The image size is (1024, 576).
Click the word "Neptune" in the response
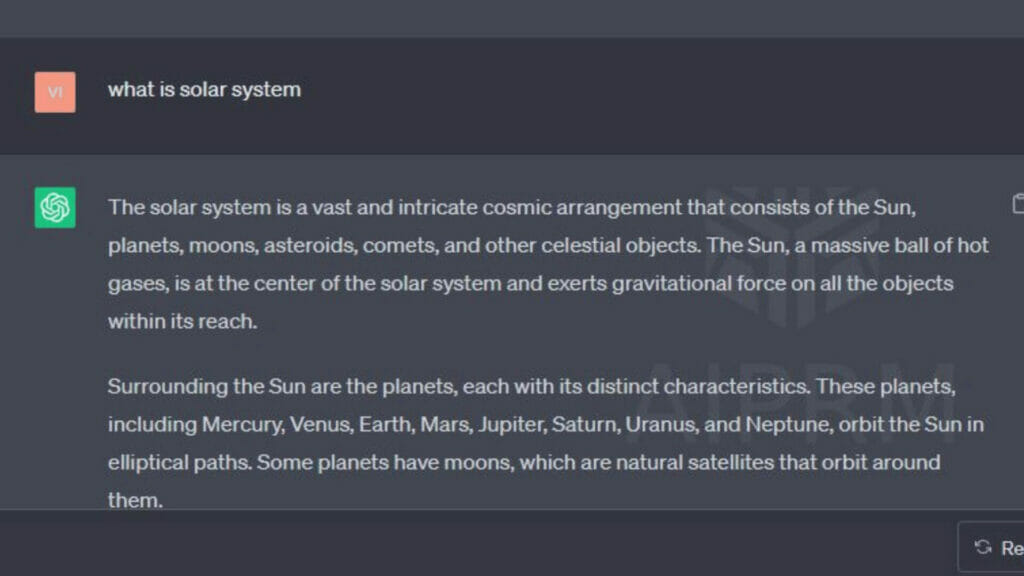[789, 424]
